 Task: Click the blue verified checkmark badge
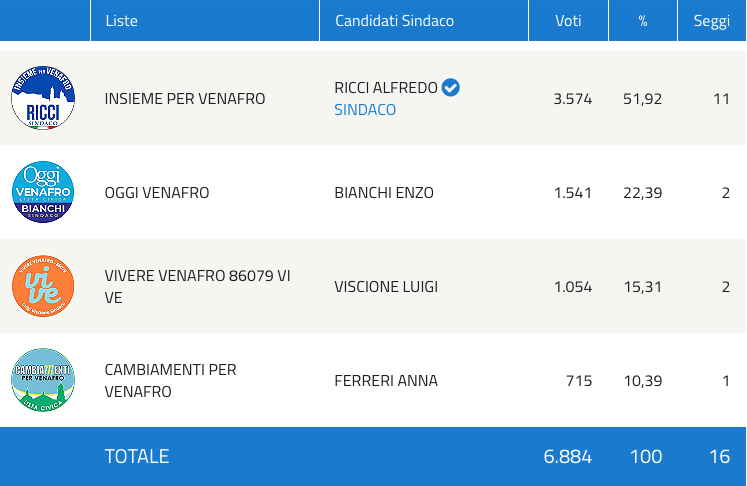[451, 88]
